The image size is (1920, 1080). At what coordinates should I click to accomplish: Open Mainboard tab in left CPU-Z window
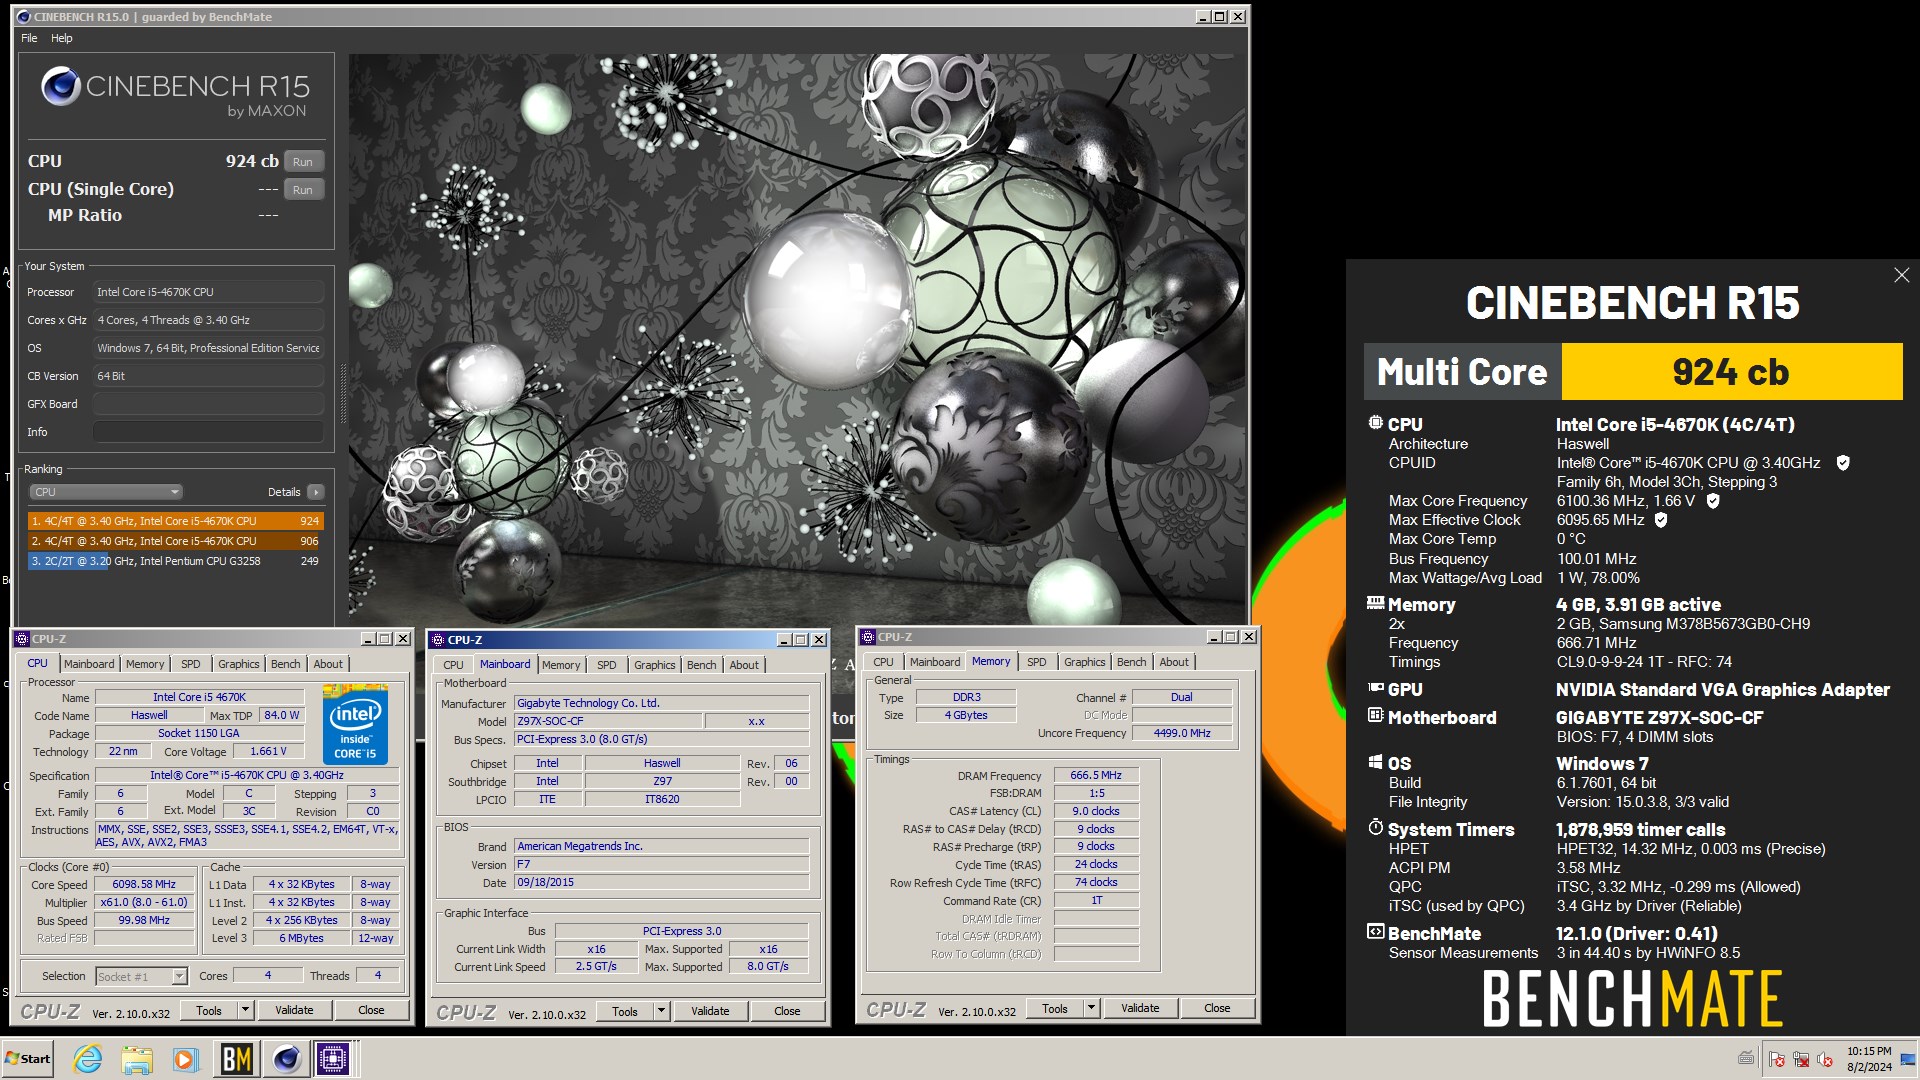[89, 664]
